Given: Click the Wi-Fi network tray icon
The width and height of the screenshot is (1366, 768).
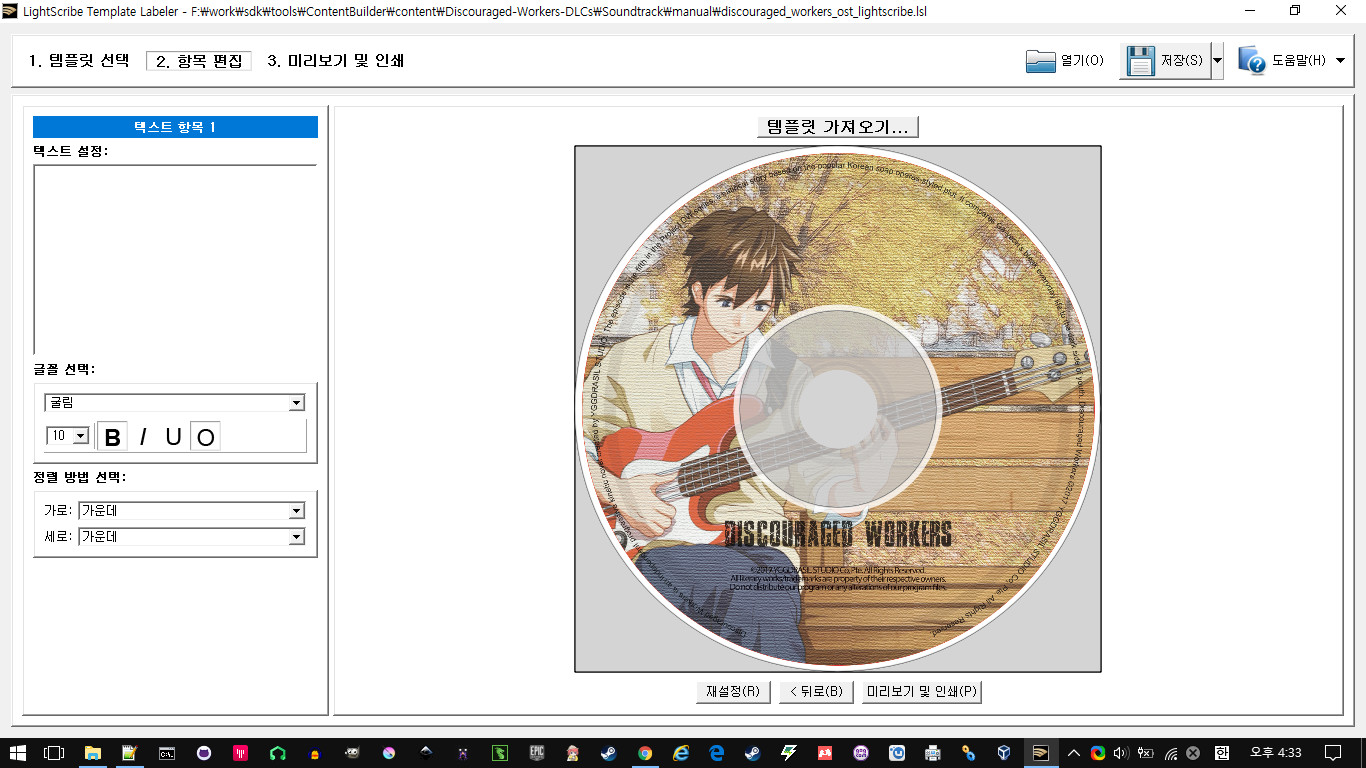Looking at the screenshot, I should (1171, 753).
